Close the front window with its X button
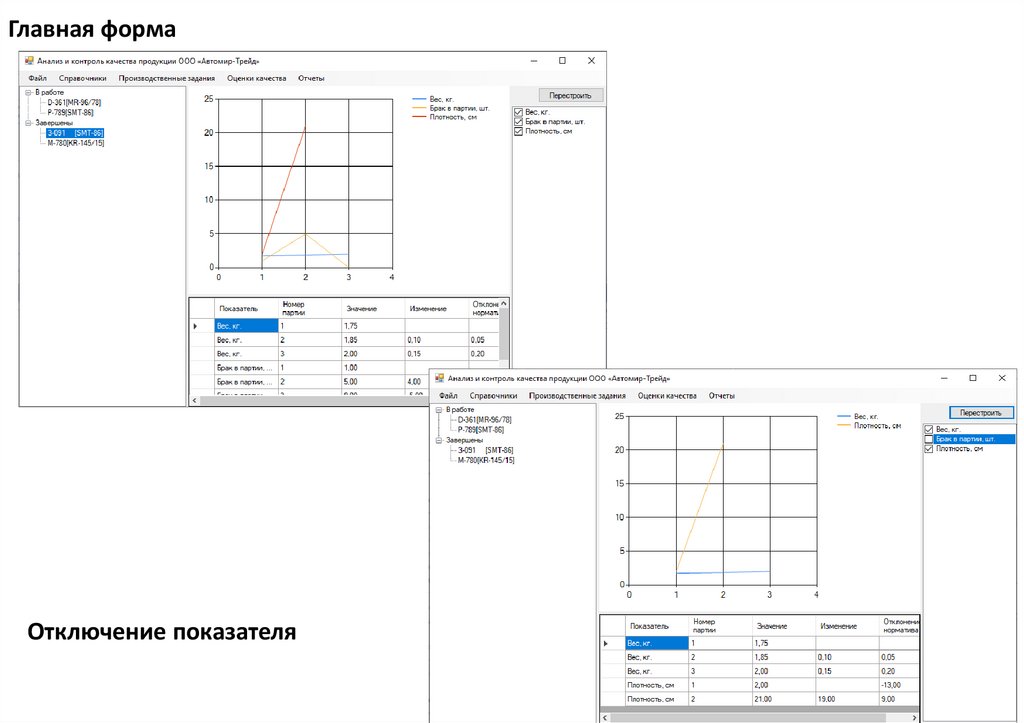Screen dimensions: 1024x723 1001,378
